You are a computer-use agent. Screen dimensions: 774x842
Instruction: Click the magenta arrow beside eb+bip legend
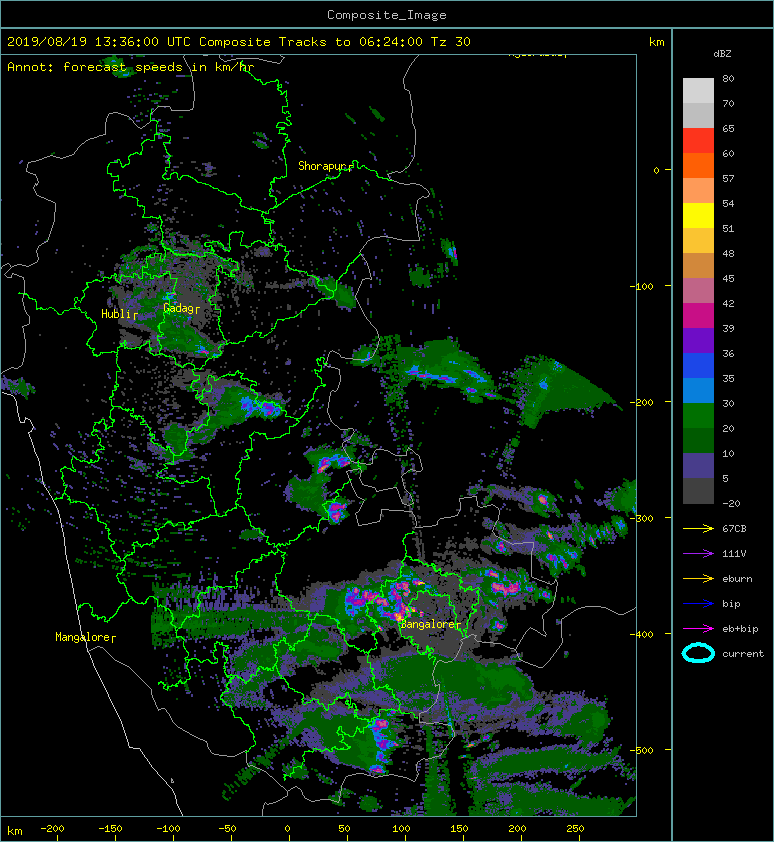click(698, 629)
